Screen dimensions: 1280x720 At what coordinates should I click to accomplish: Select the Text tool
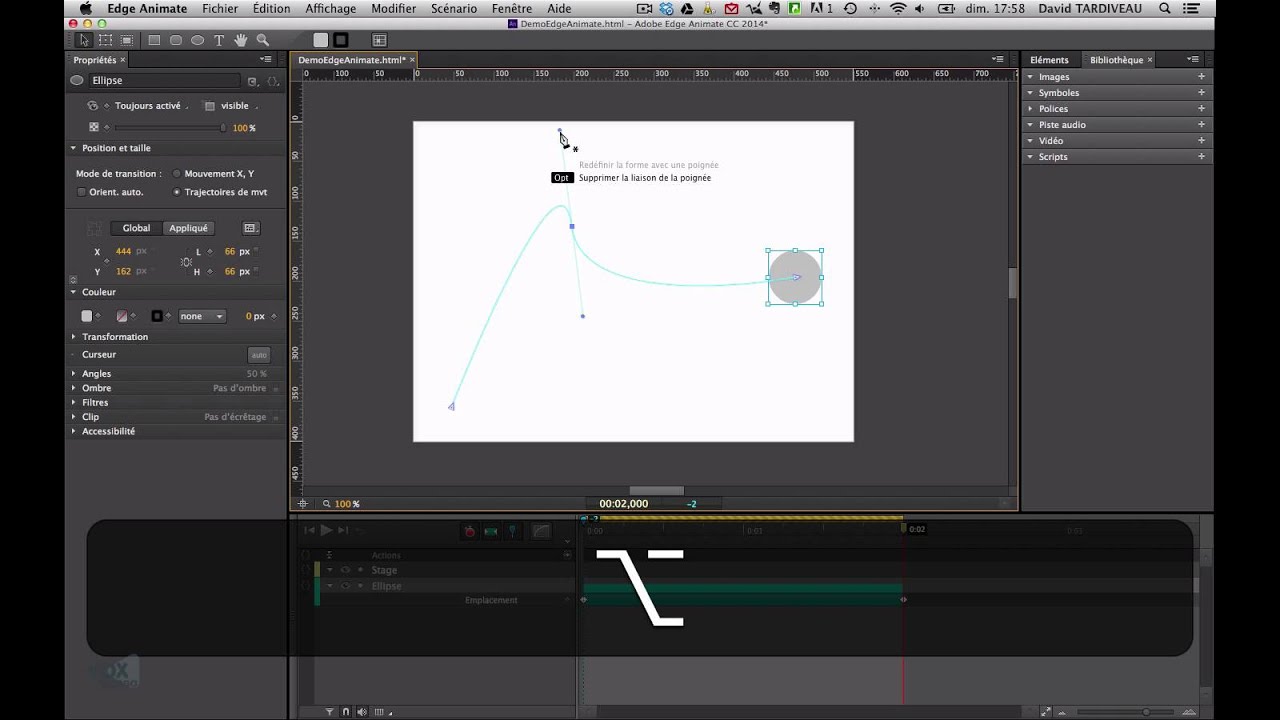(219, 40)
